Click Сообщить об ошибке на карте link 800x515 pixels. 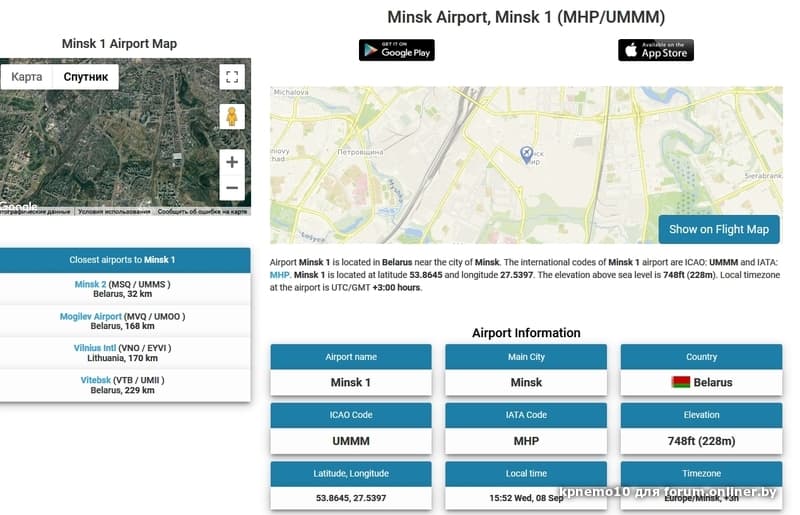pyautogui.click(x=202, y=211)
